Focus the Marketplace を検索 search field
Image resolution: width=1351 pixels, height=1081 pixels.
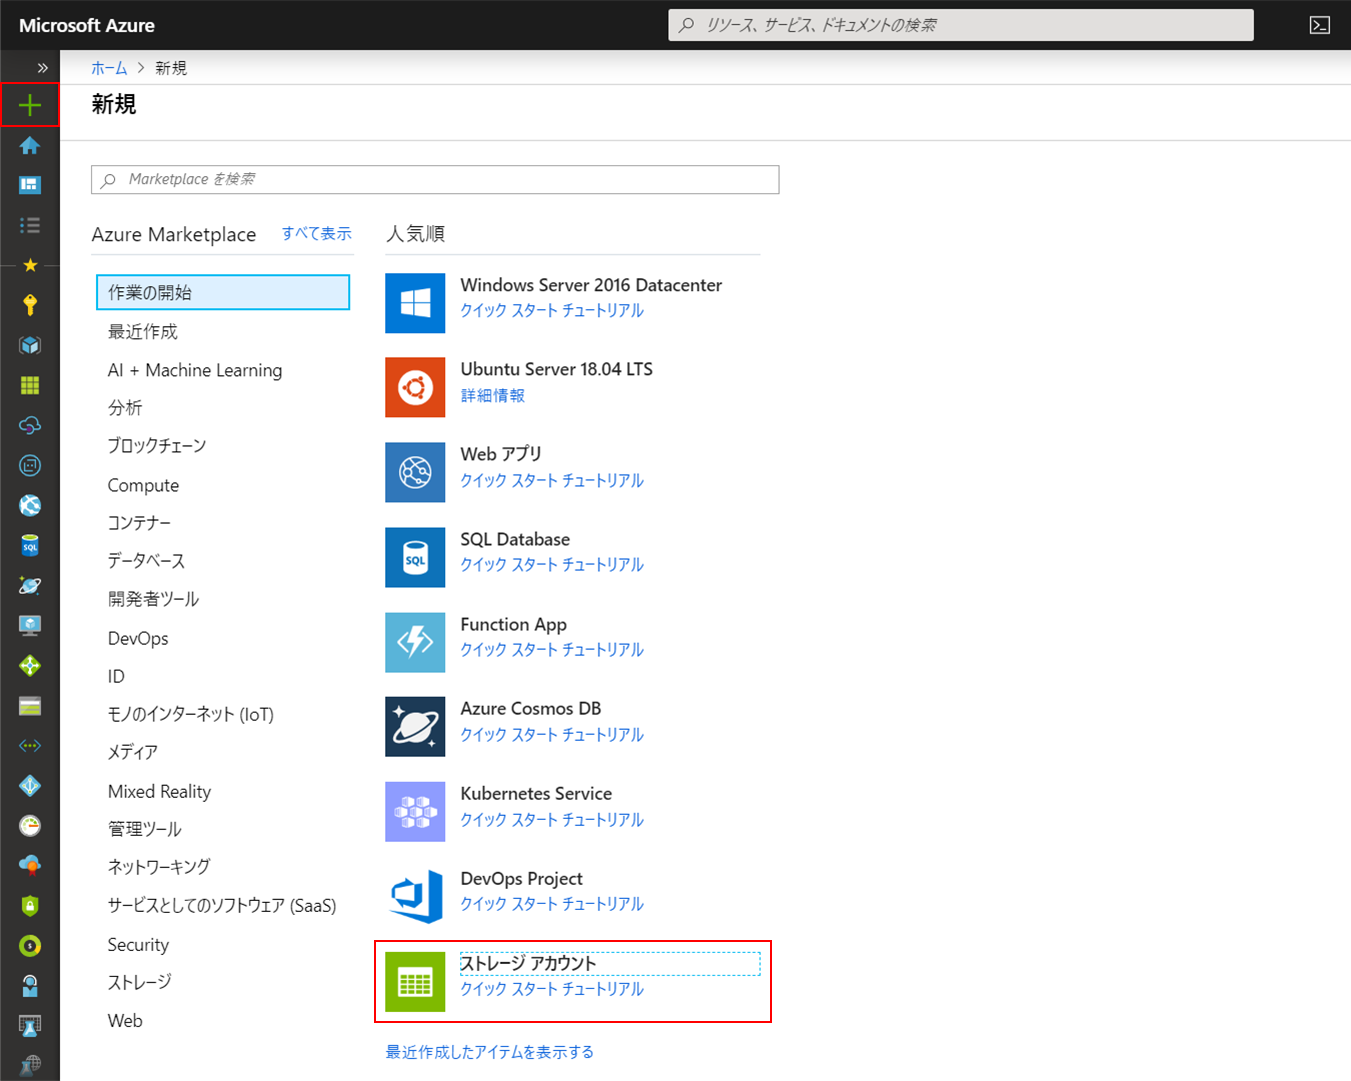(x=435, y=179)
